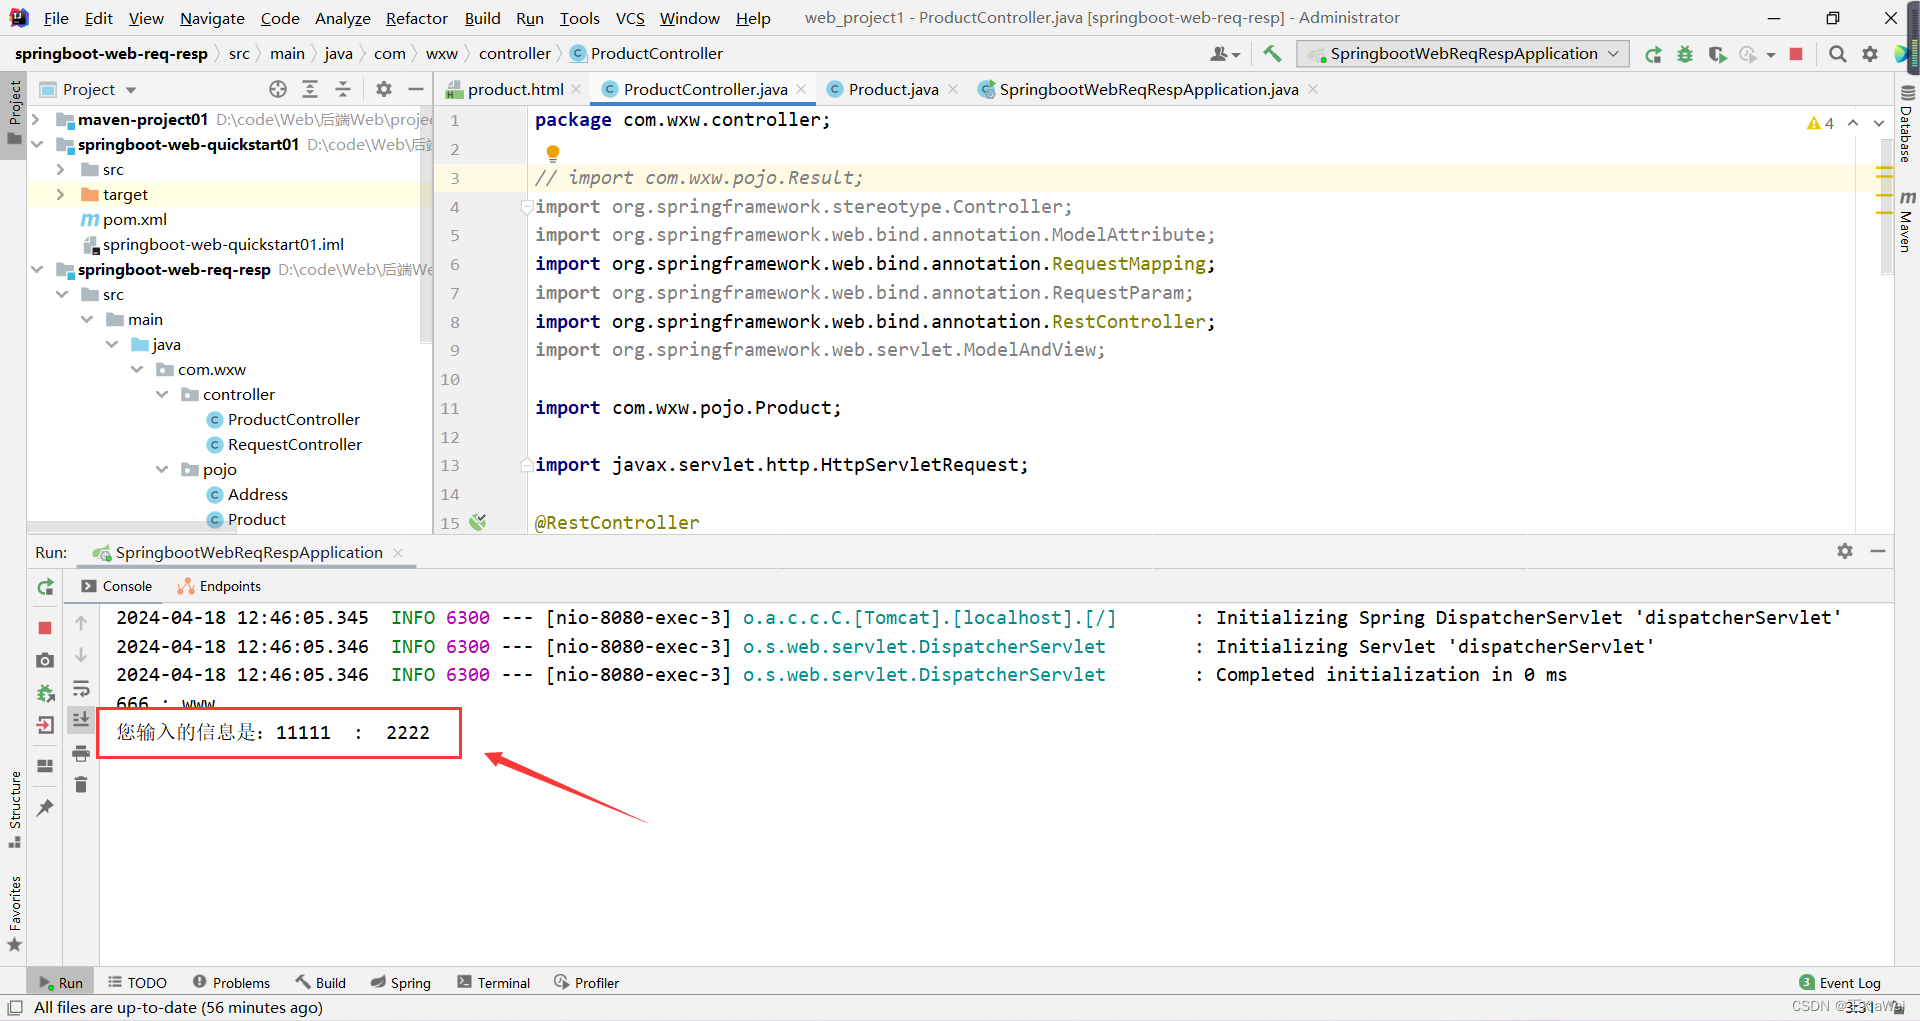Viewport: 1920px width, 1021px height.
Task: Expand all in Project panel
Action: coord(310,89)
